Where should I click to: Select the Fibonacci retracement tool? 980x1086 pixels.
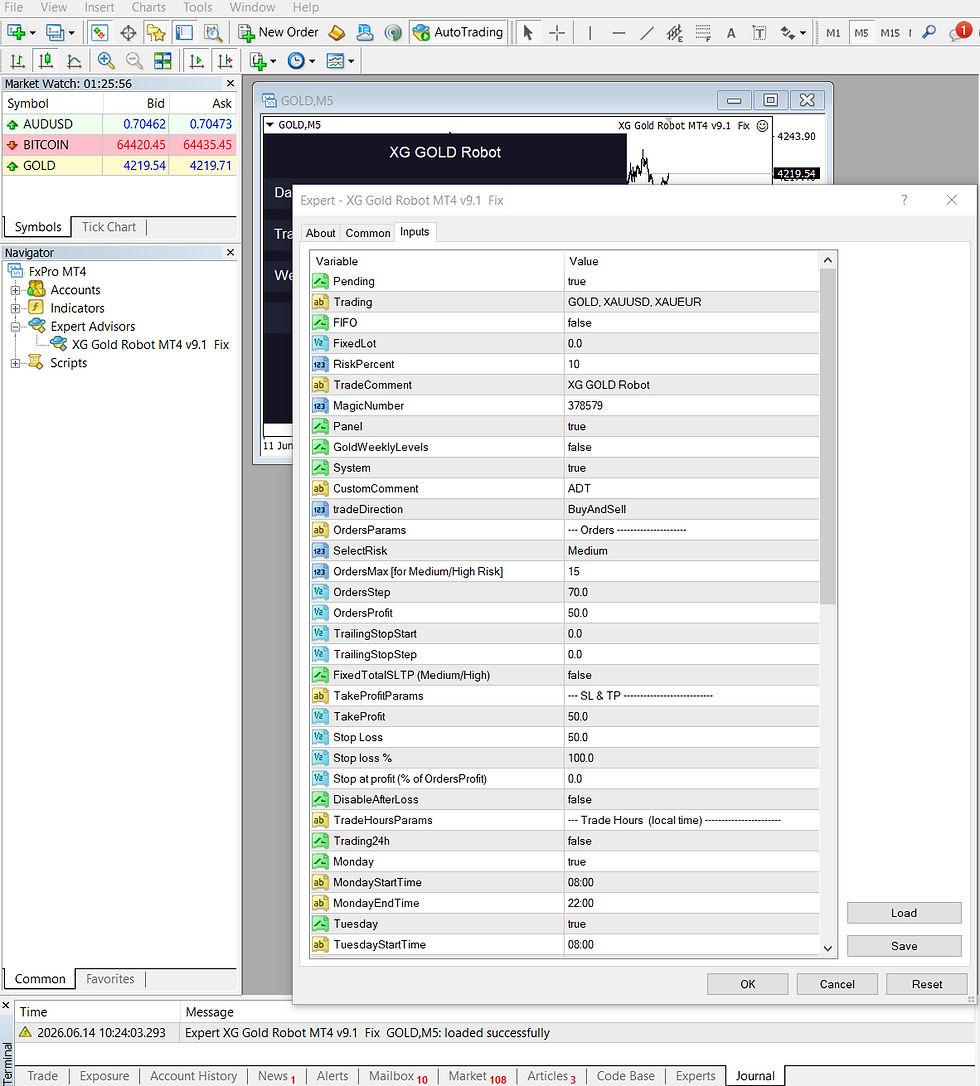pyautogui.click(x=703, y=33)
